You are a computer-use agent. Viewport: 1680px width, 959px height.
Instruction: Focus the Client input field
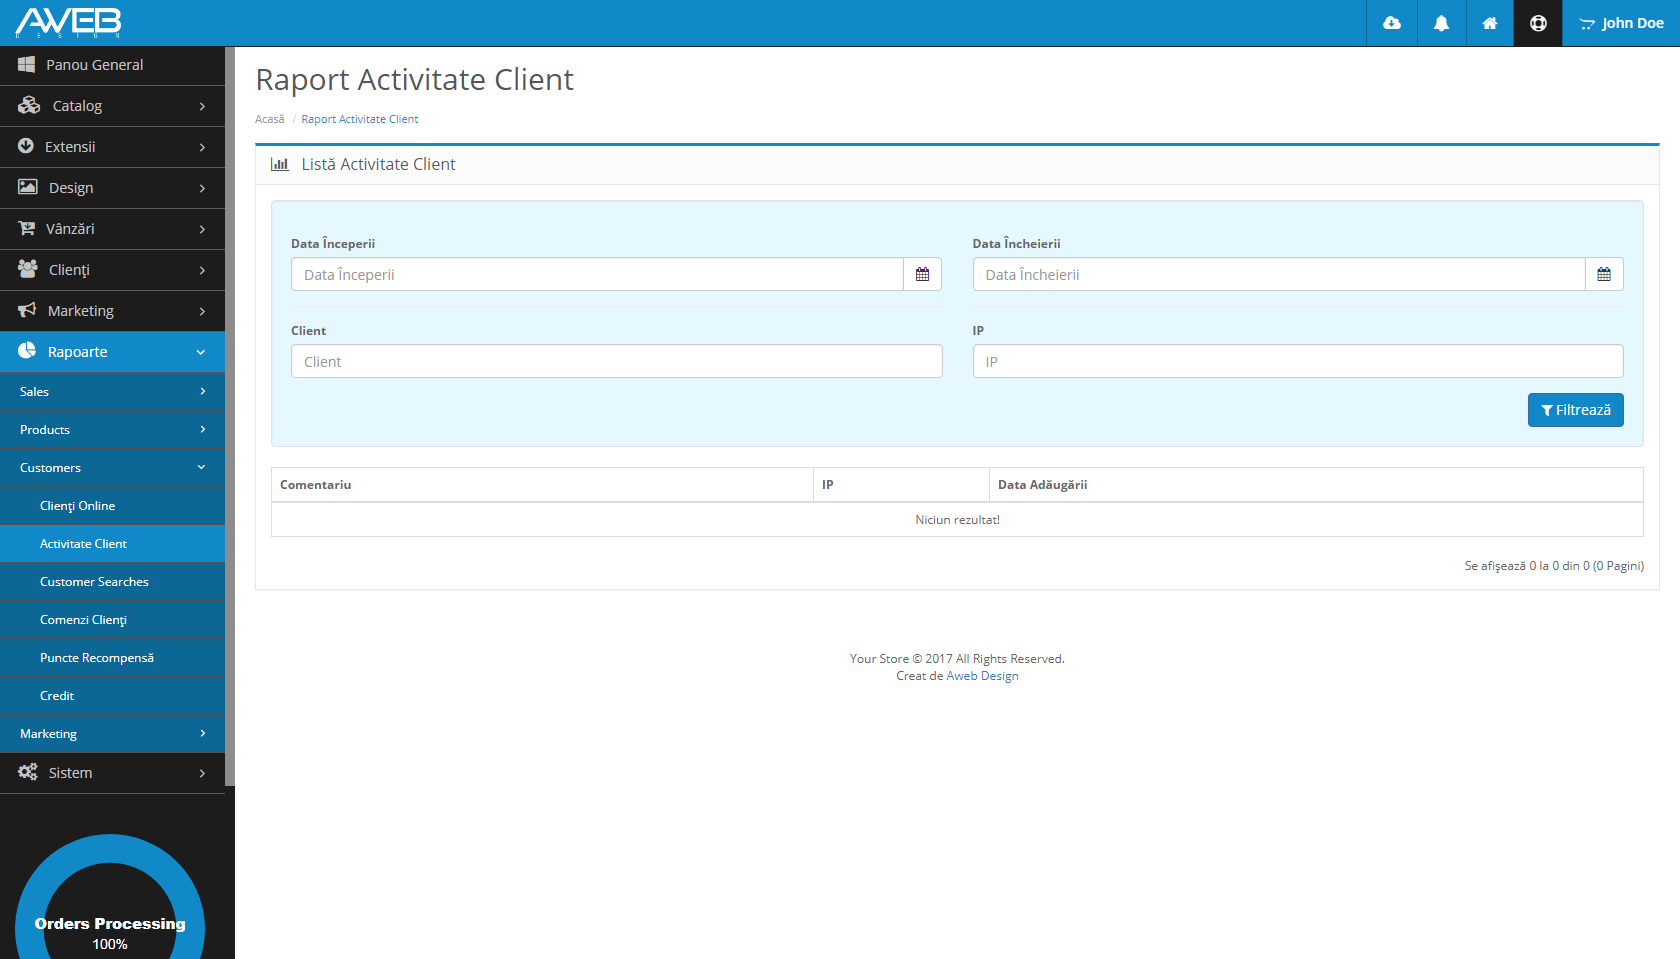616,362
